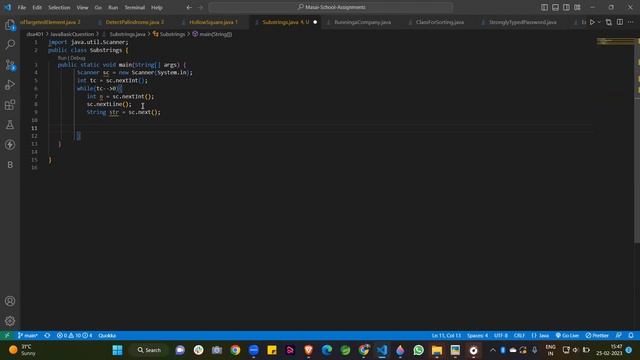The height and width of the screenshot is (360, 640).
Task: Toggle the Secondary Side Bar layout icon
Action: 567,7
